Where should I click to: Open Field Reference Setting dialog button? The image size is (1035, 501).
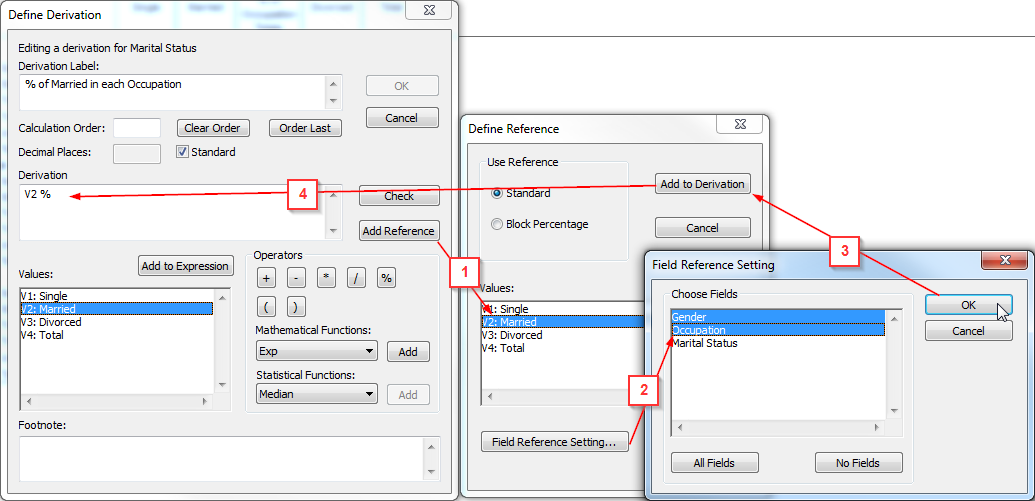[x=554, y=441]
